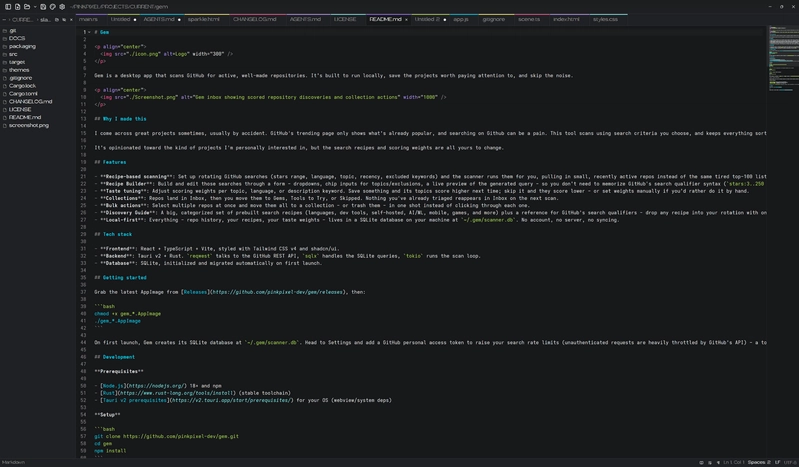The width and height of the screenshot is (799, 467).
Task: Create a new file from toolbar
Action: [x=17, y=7]
